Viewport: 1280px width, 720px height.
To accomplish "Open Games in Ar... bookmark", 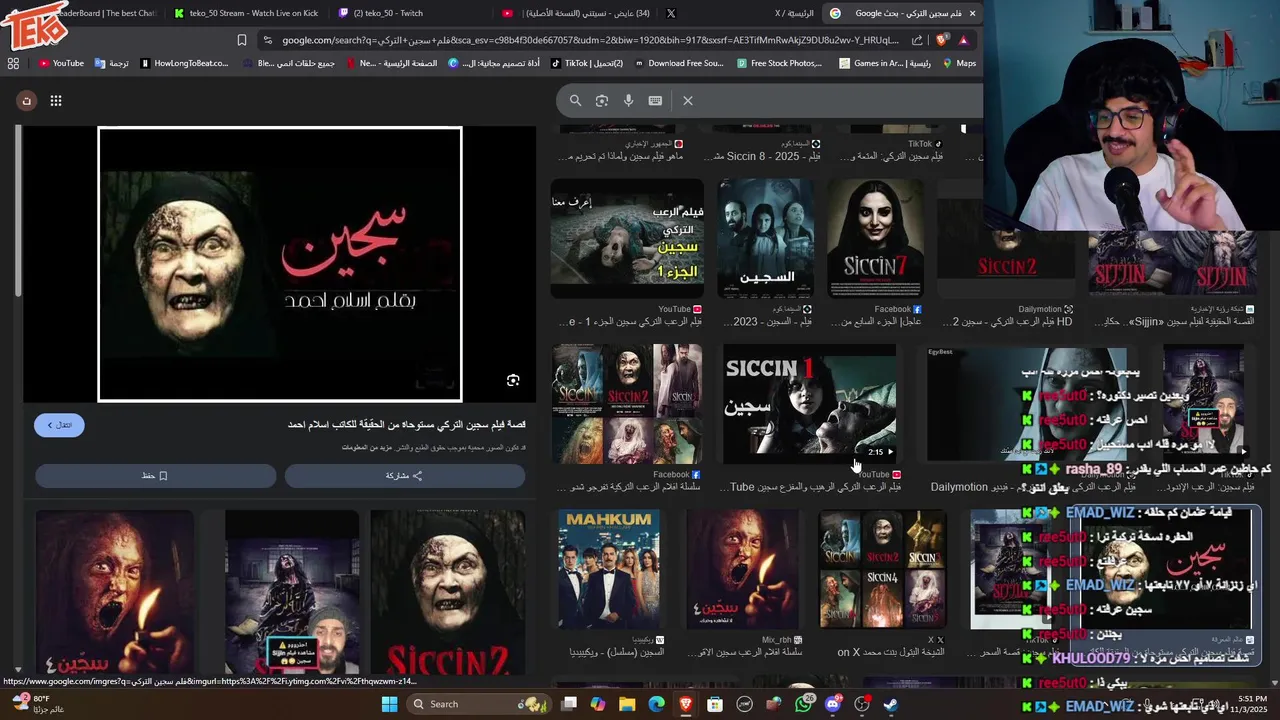I will (x=884, y=63).
